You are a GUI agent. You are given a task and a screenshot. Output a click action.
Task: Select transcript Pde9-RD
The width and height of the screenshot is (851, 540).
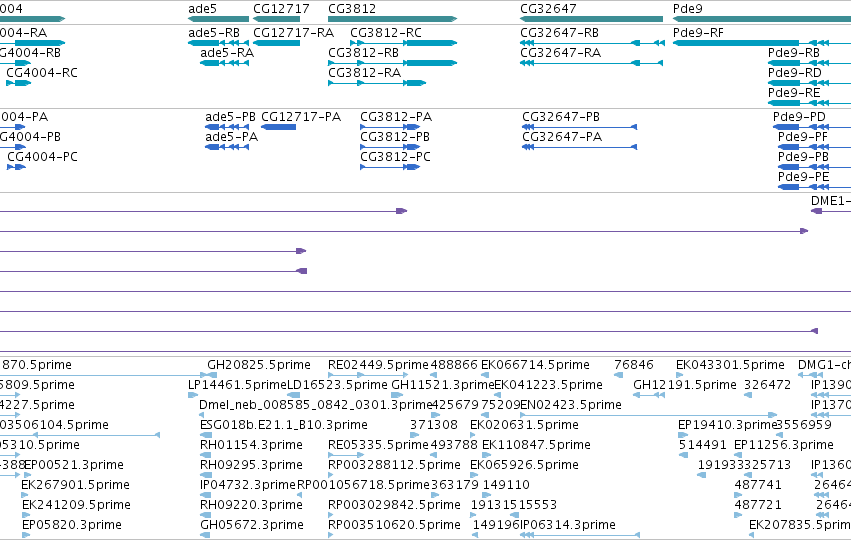point(809,83)
